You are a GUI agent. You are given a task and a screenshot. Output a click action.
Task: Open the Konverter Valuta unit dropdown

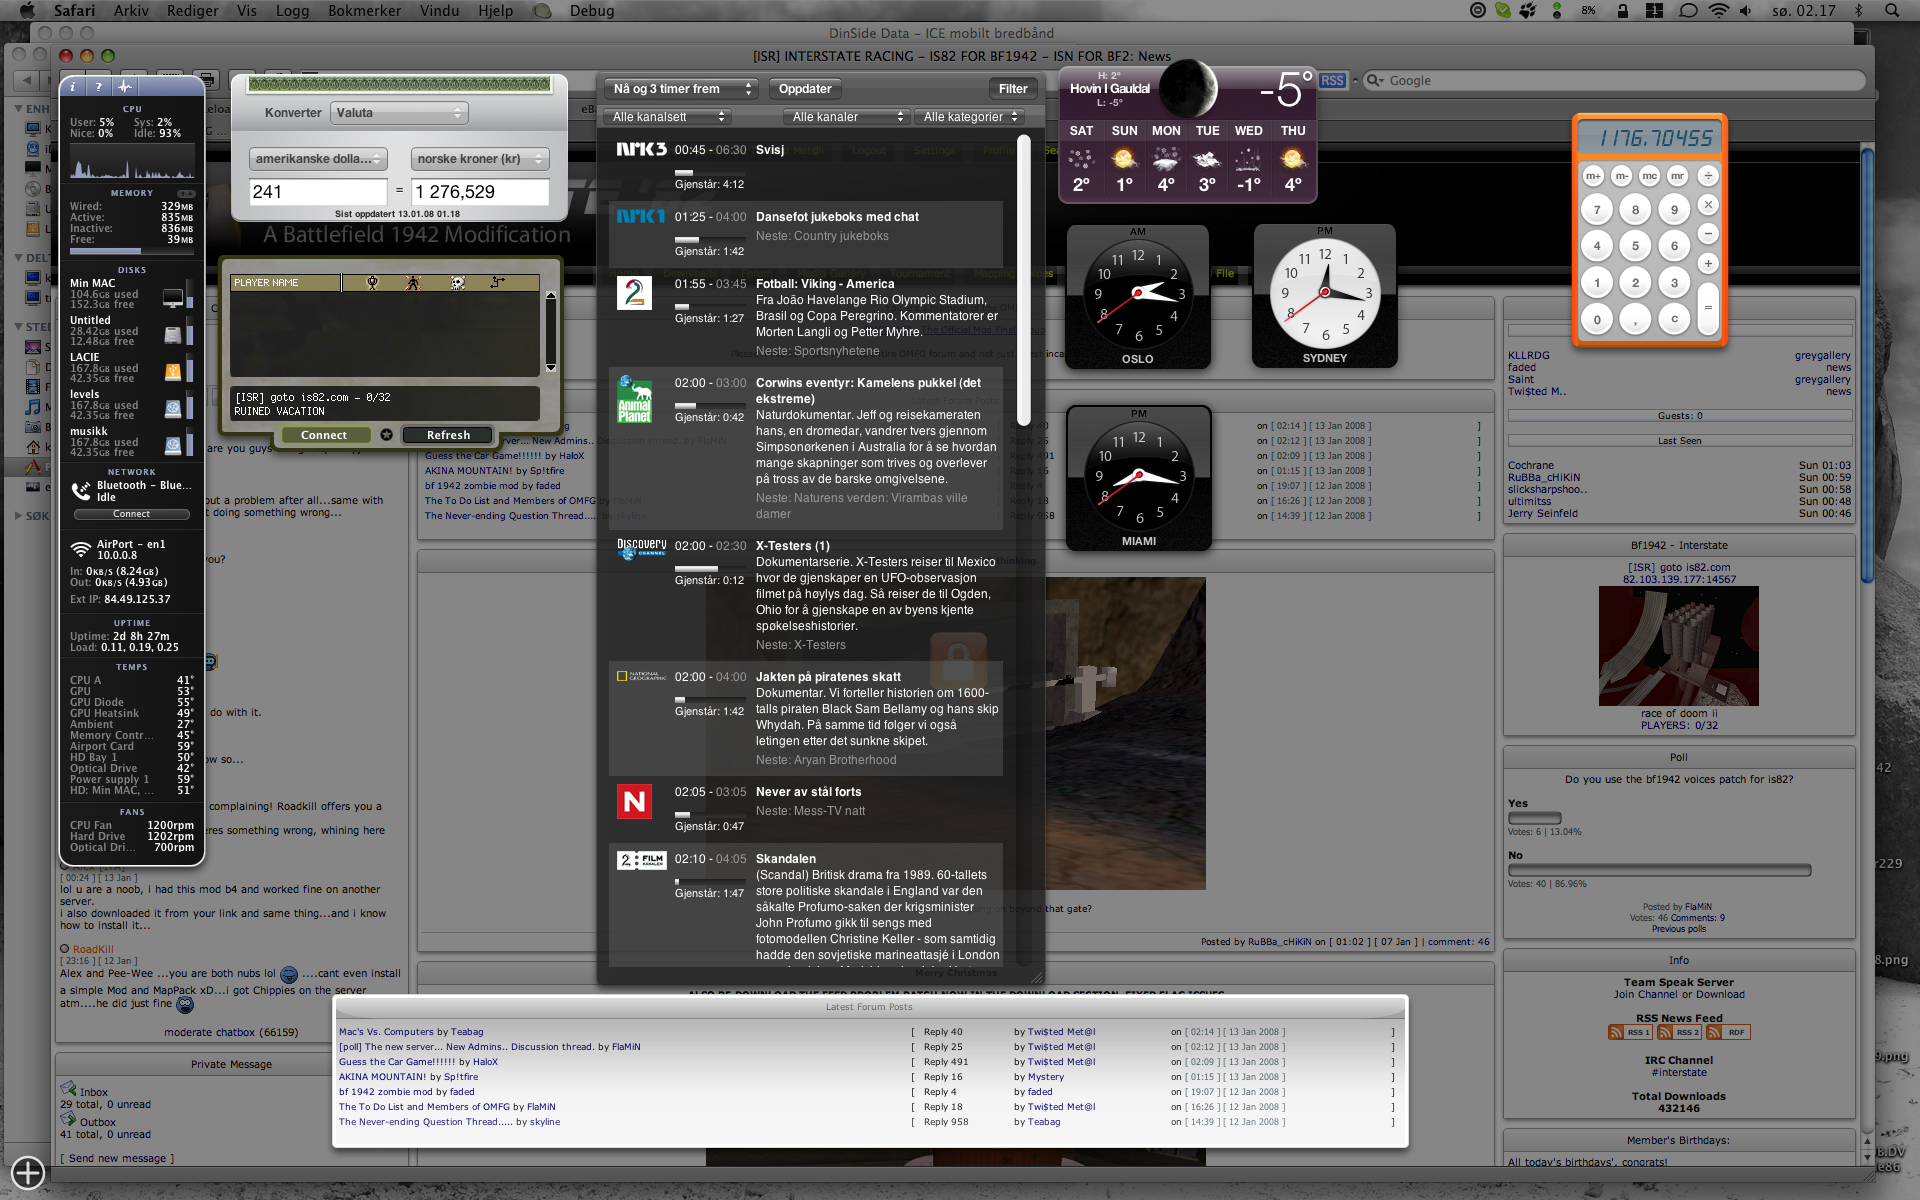(x=399, y=113)
